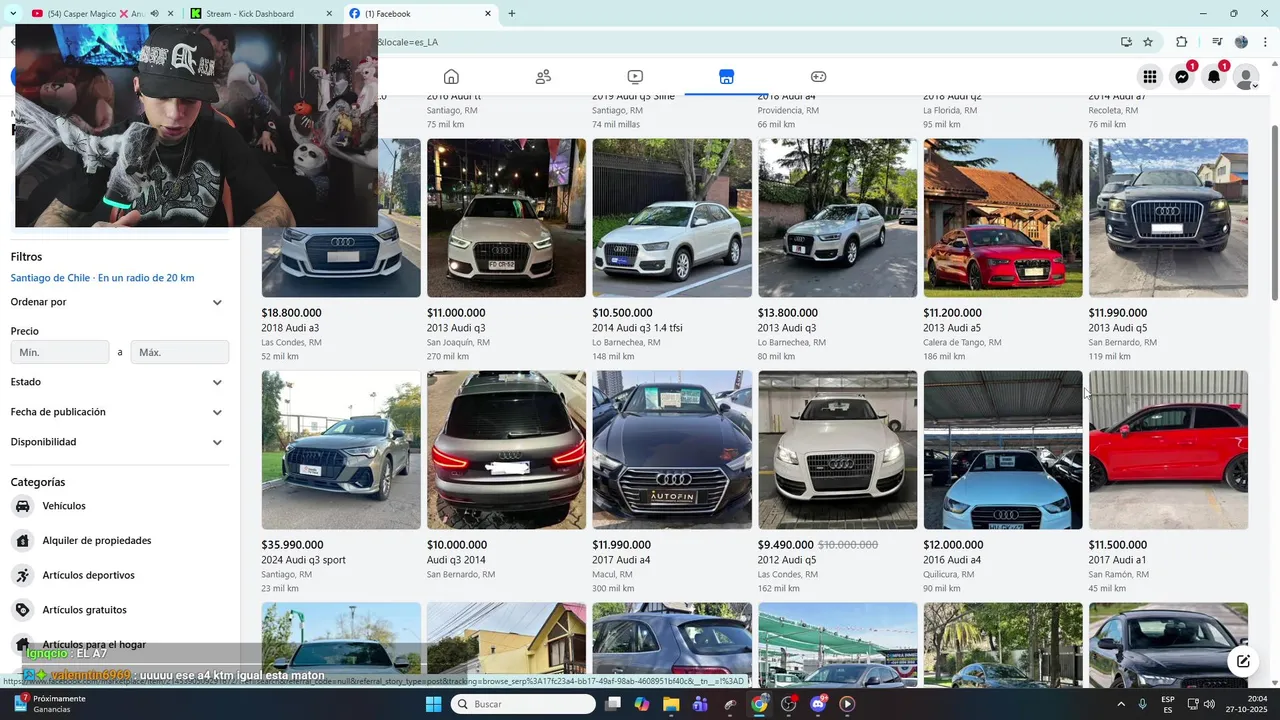Open the red 2013 Audi a5 photo
This screenshot has width=1280, height=720.
(1003, 218)
